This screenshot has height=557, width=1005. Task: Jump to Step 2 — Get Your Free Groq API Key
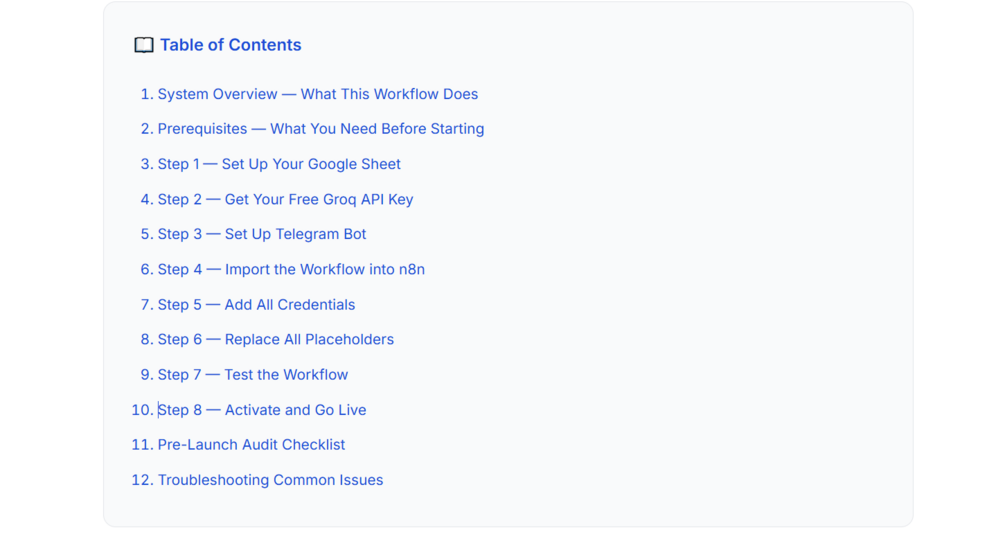tap(286, 199)
